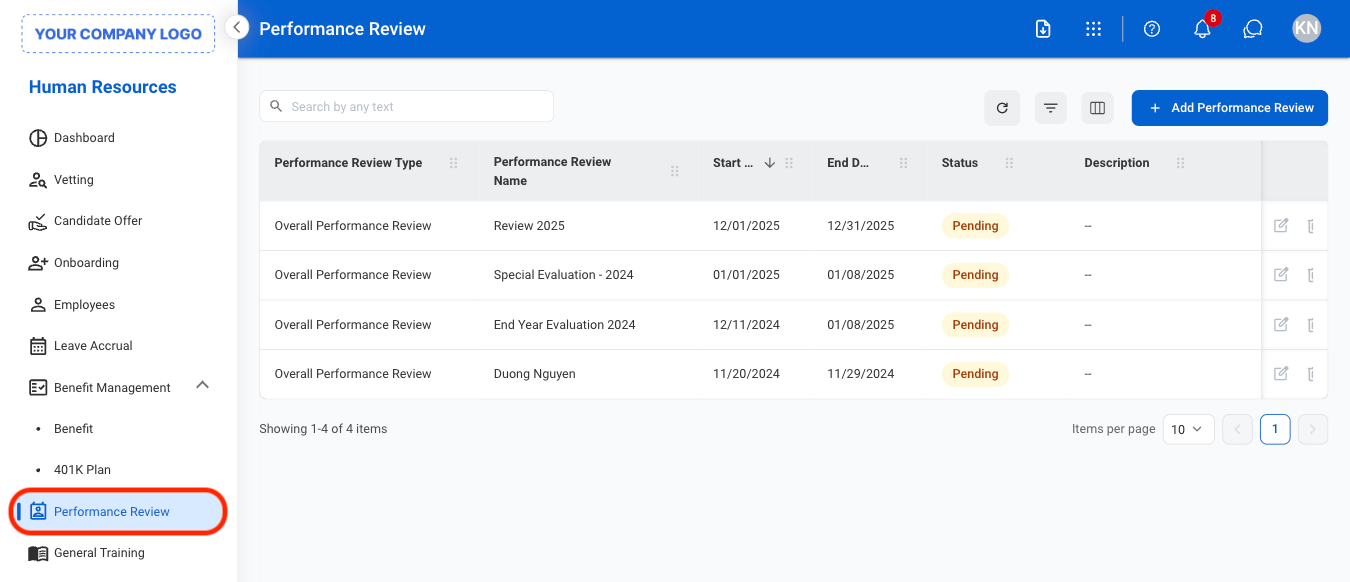Go to page 1 in pagination
1350x582 pixels.
tap(1275, 429)
